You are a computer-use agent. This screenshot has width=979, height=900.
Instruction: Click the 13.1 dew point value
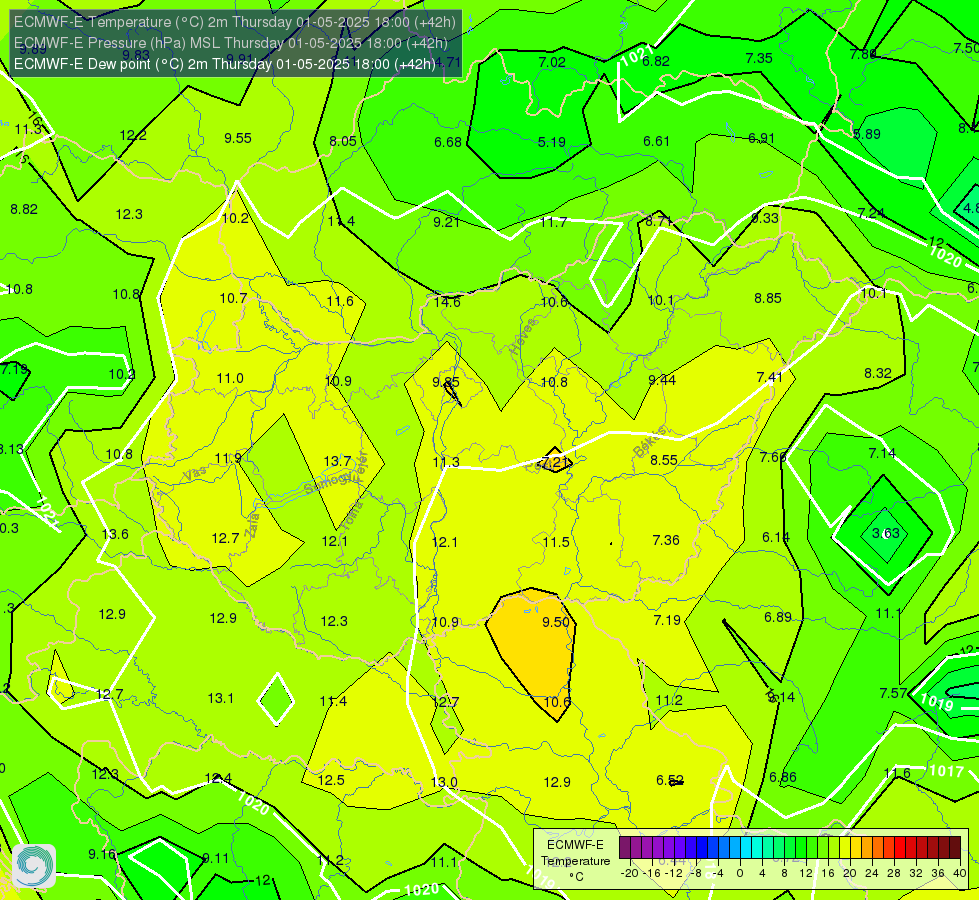click(220, 698)
